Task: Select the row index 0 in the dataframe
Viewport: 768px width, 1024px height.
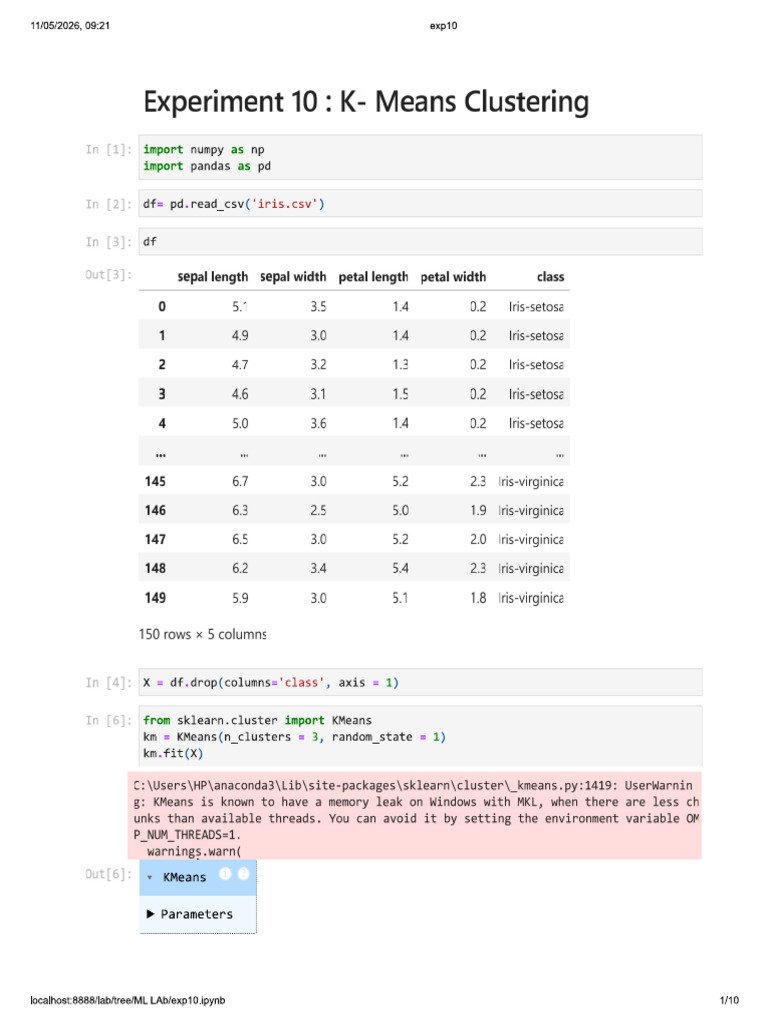Action: point(162,306)
